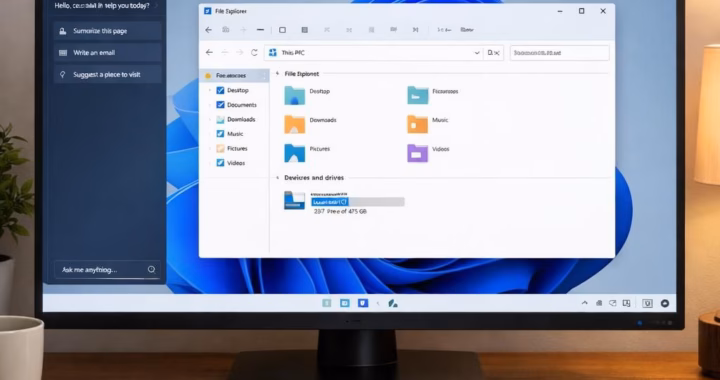Select the highlighted top item in the sidebar
The width and height of the screenshot is (720, 380).
[x=234, y=75]
